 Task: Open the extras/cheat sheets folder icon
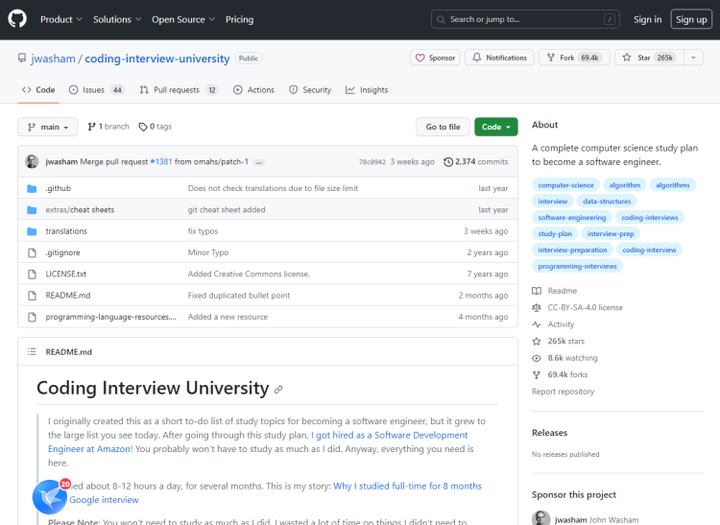32,210
